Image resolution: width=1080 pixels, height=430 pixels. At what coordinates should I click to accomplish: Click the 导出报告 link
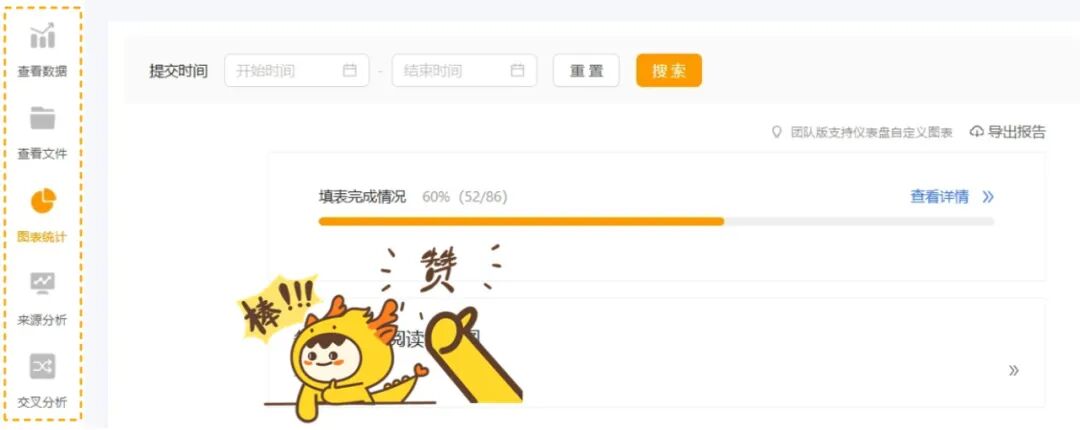pos(1017,132)
